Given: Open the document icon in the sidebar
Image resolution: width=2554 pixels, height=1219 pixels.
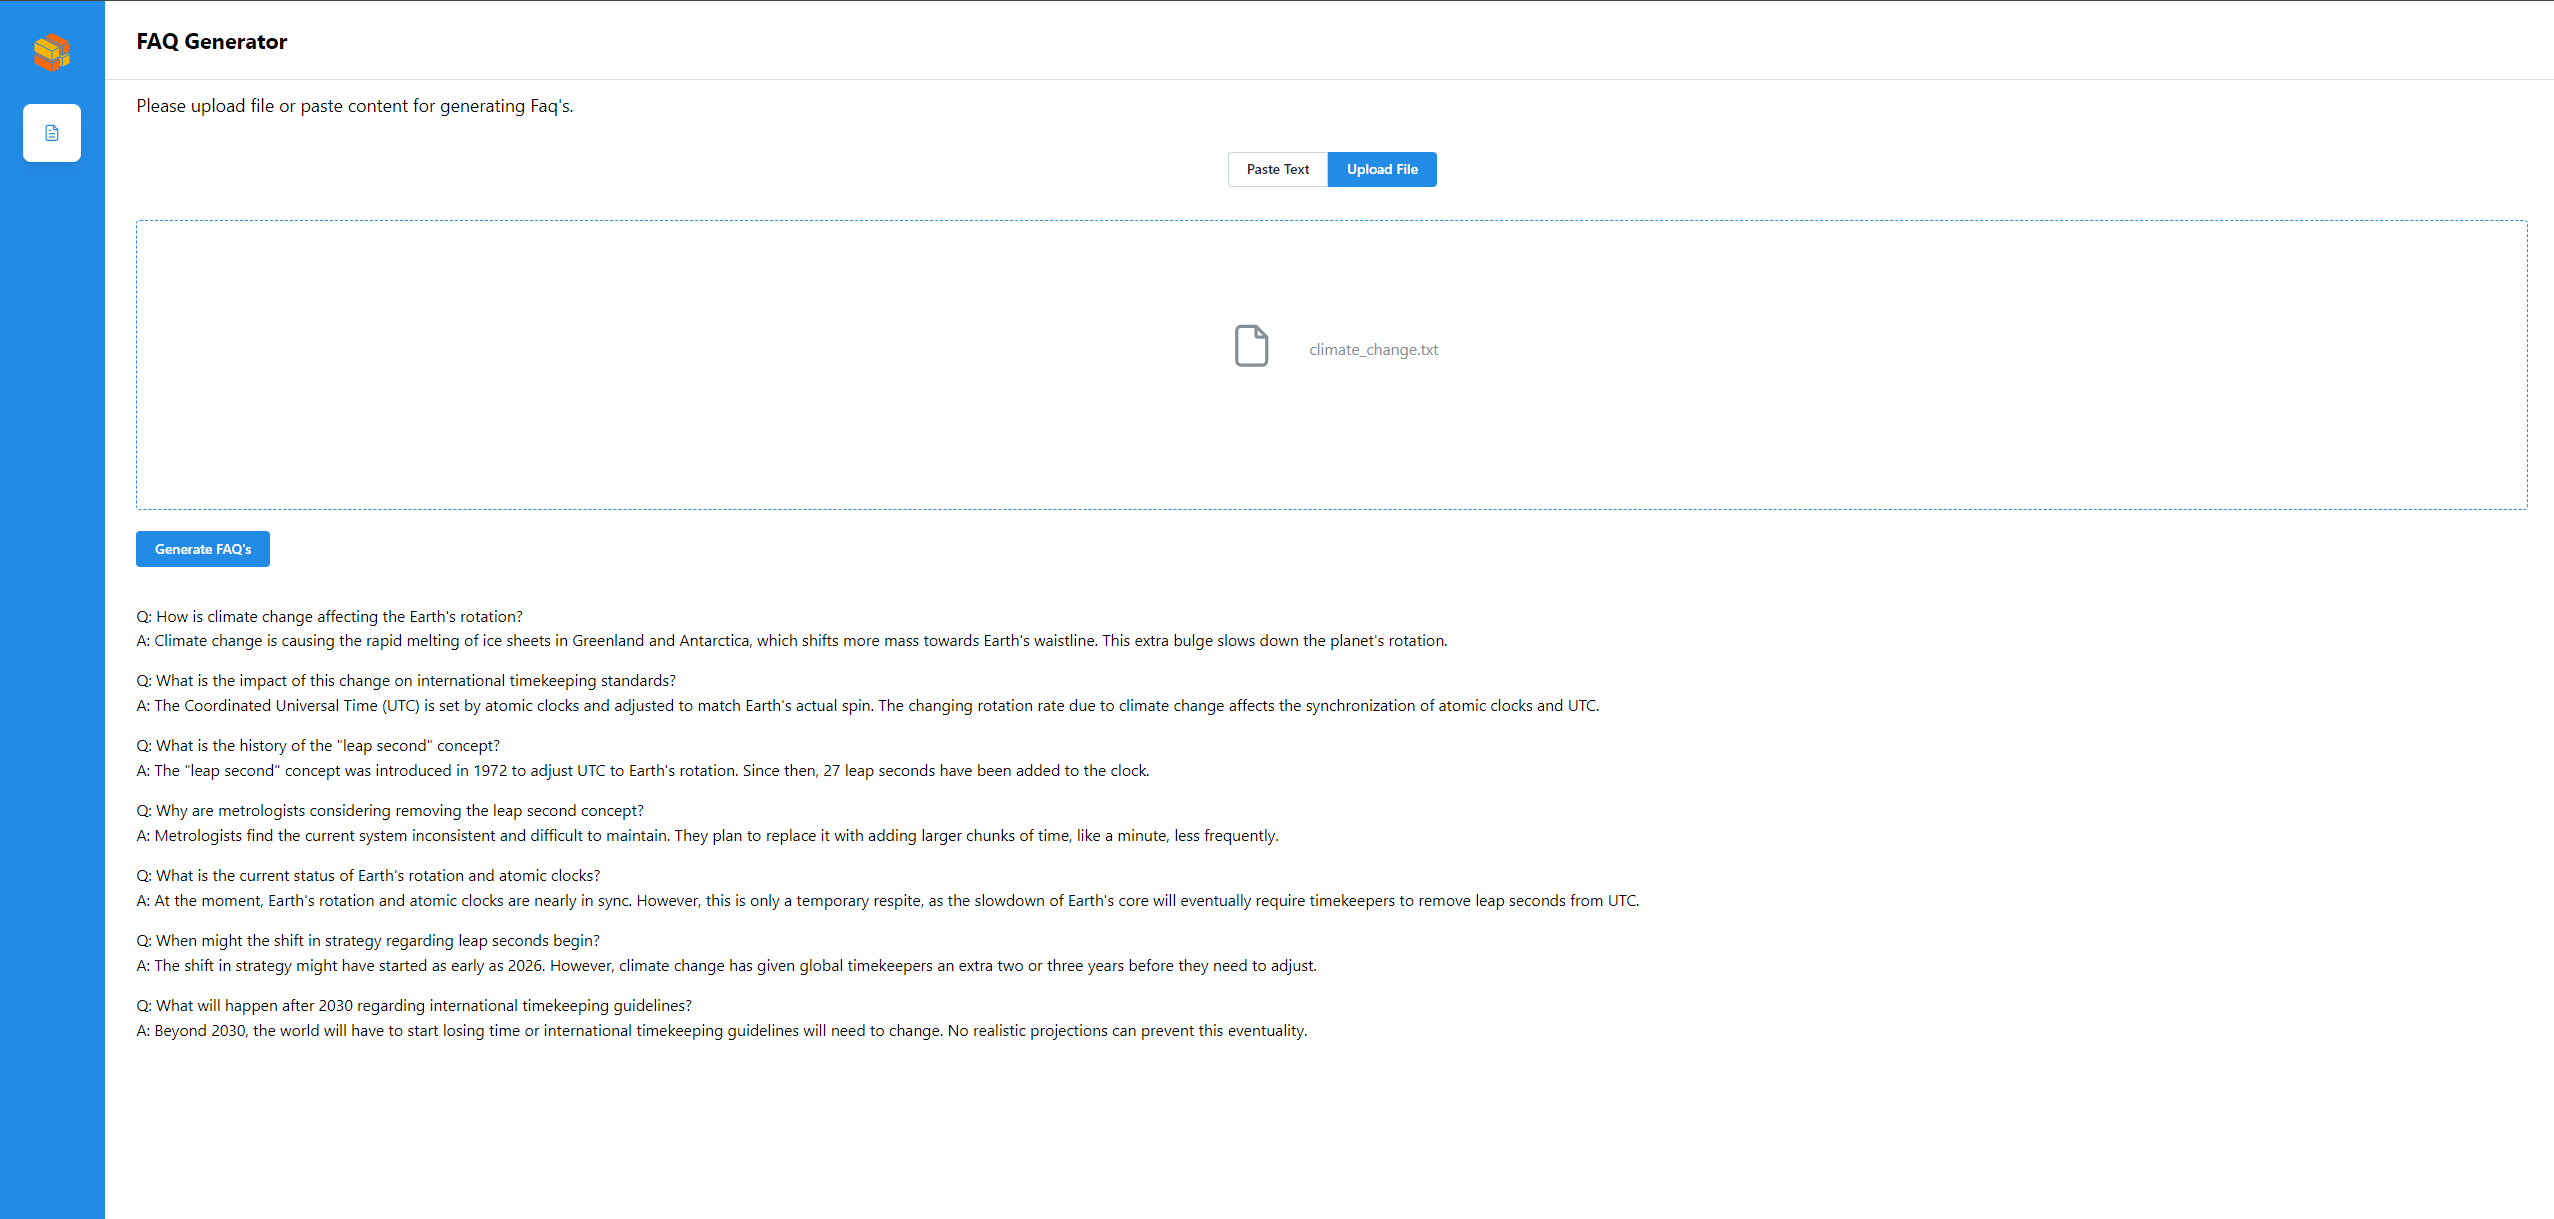Looking at the screenshot, I should [52, 133].
